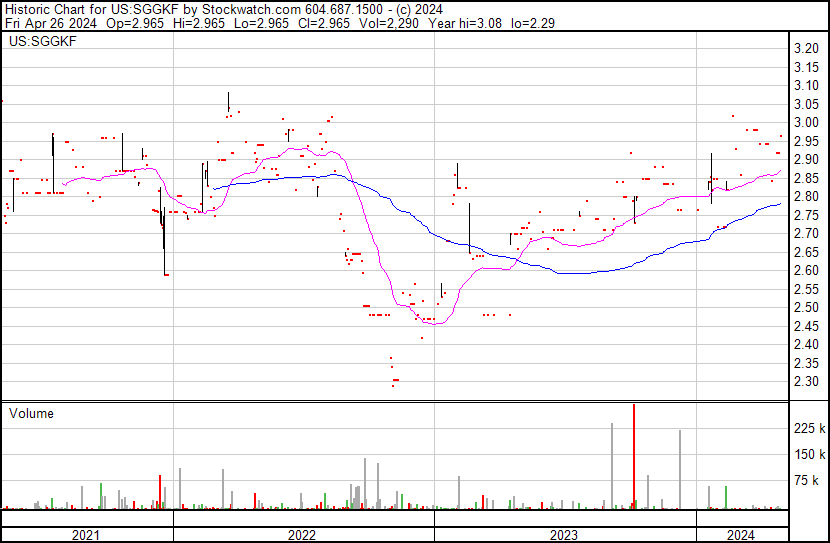Image resolution: width=830 pixels, height=543 pixels.
Task: Click the date text 'Fri Apr 26 2024'
Action: click(x=51, y=23)
